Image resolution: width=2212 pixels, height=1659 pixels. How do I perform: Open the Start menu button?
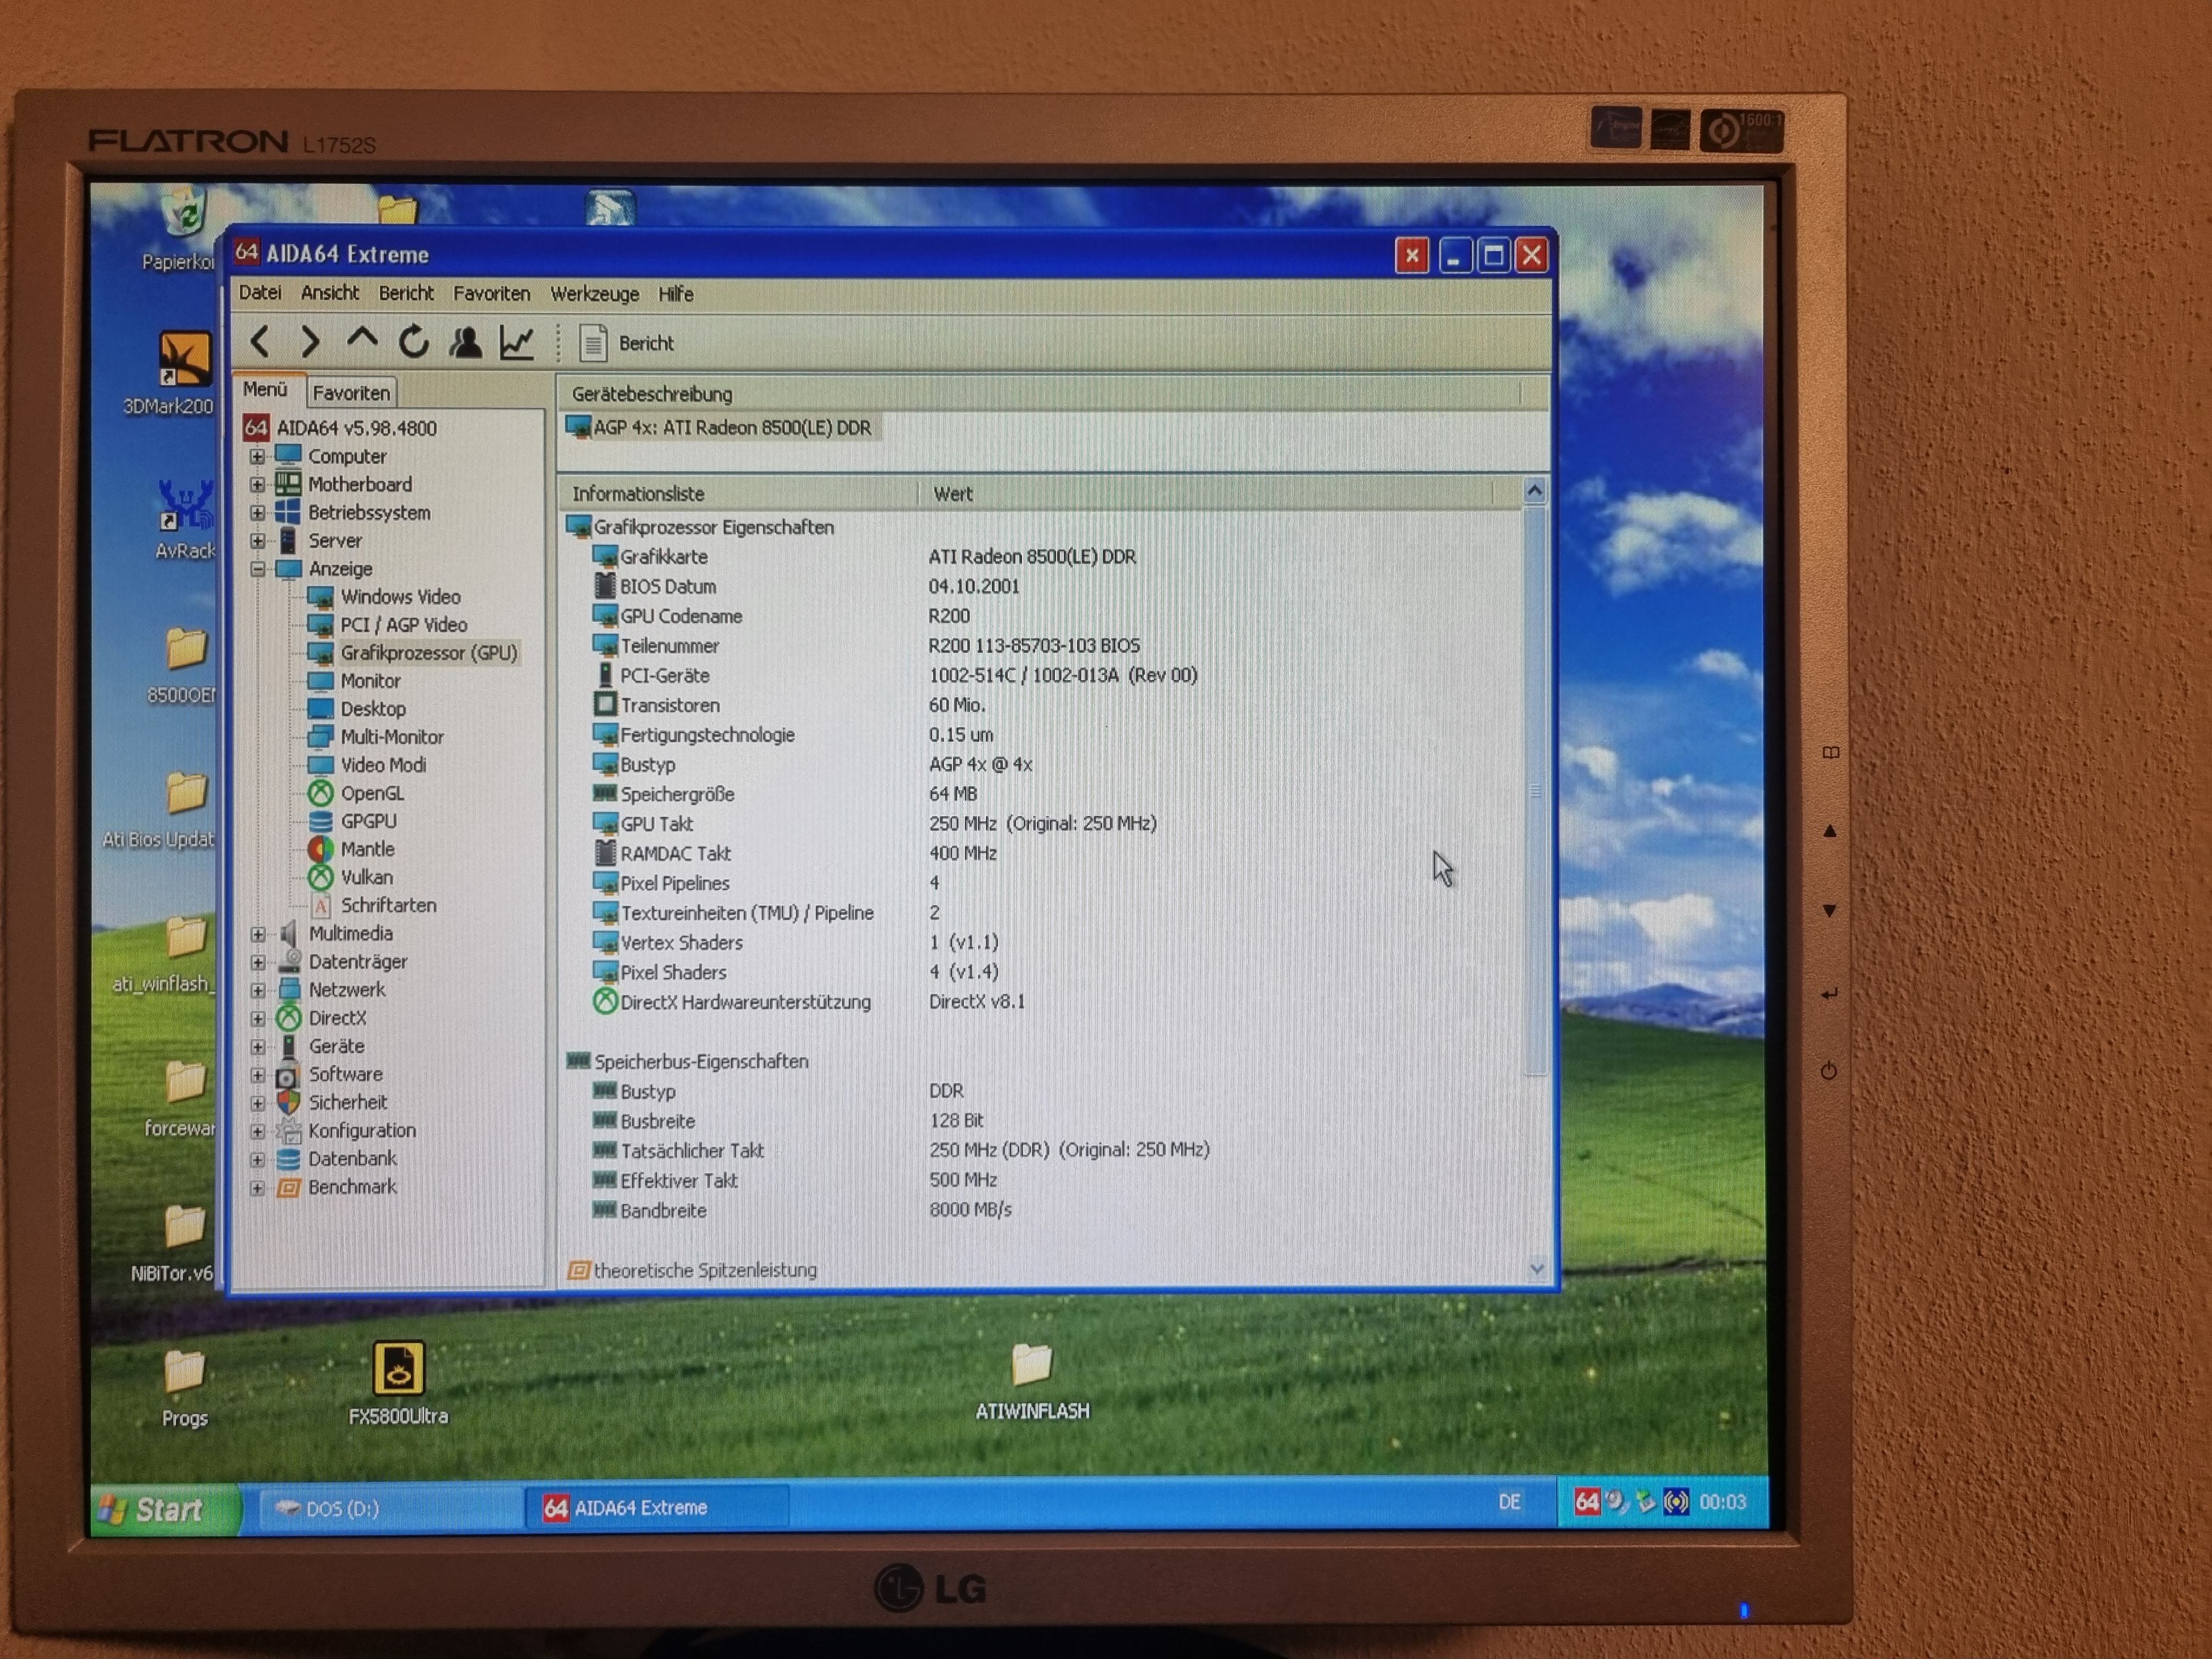(166, 1509)
